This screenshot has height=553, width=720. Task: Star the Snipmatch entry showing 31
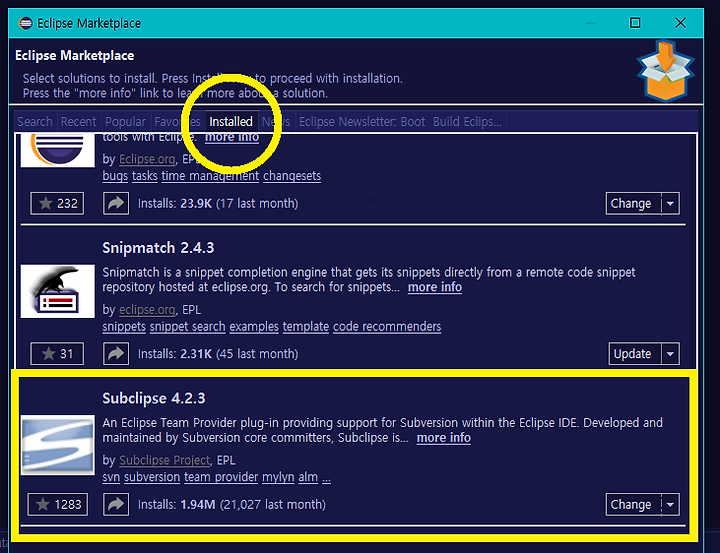click(x=57, y=354)
